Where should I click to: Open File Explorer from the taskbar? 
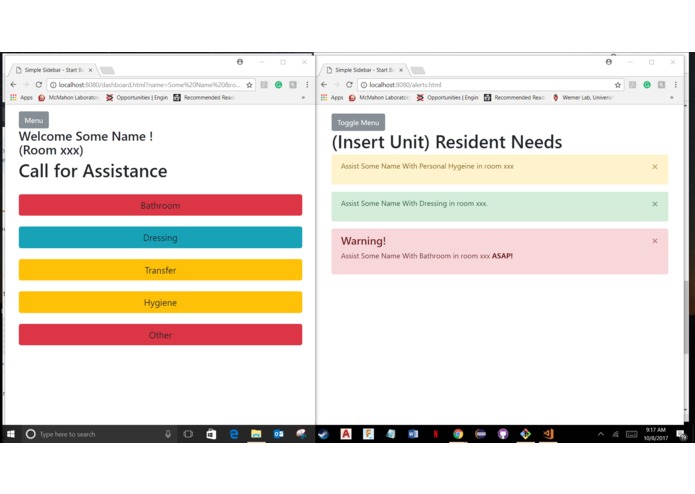coord(256,434)
